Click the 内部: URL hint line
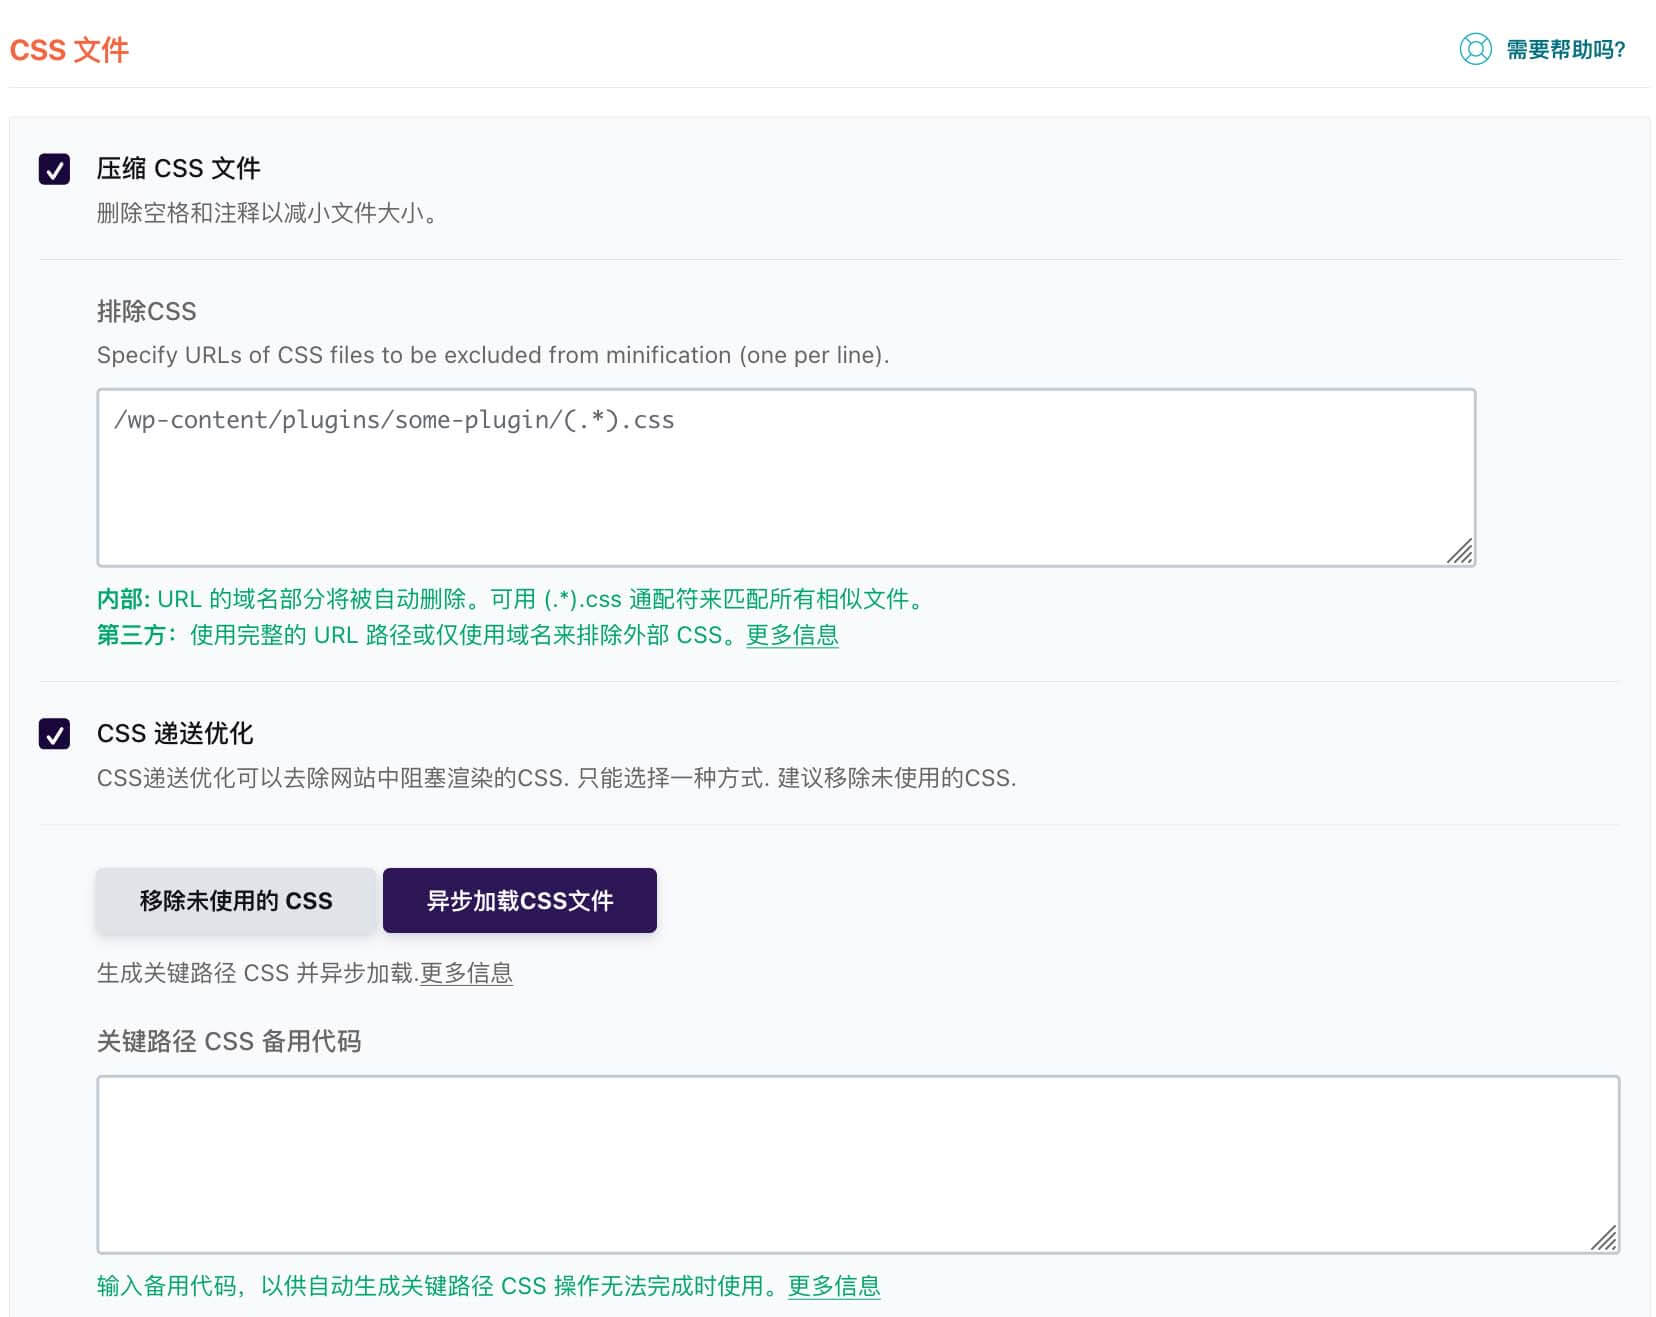This screenshot has height=1317, width=1656. 512,599
